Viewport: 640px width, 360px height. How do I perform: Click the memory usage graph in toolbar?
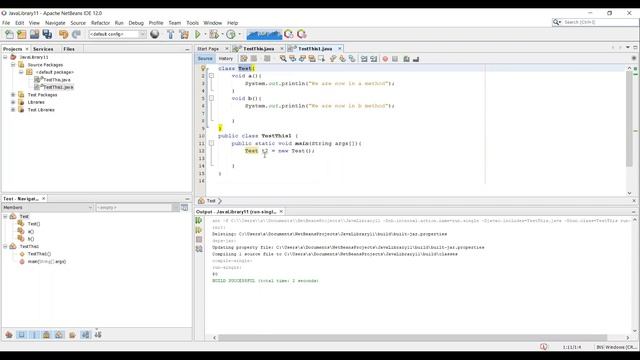[x=264, y=35]
